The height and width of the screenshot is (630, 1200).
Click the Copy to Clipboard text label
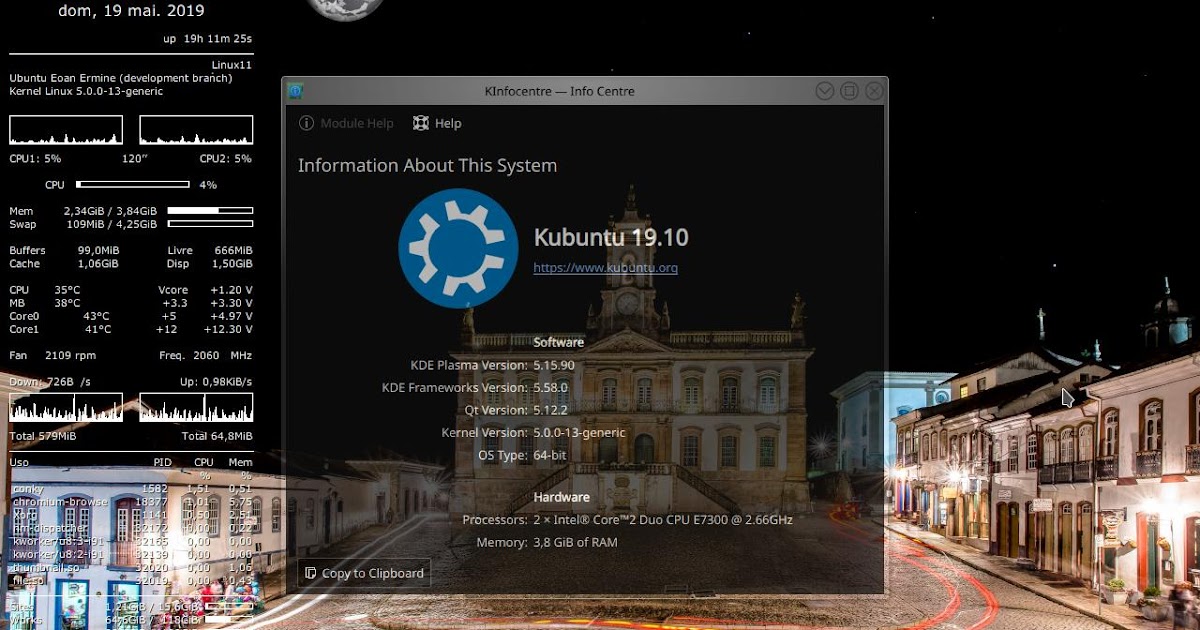point(373,573)
